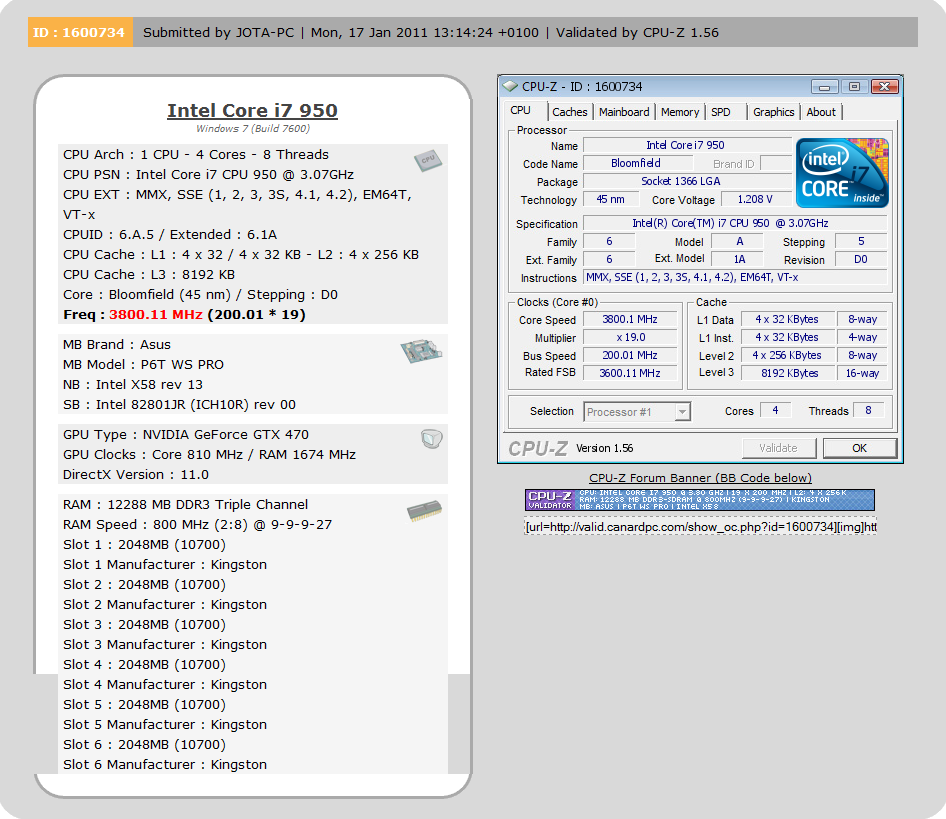Click the MB Model : P6T WS PRO line
This screenshot has height=819, width=946.
point(144,365)
